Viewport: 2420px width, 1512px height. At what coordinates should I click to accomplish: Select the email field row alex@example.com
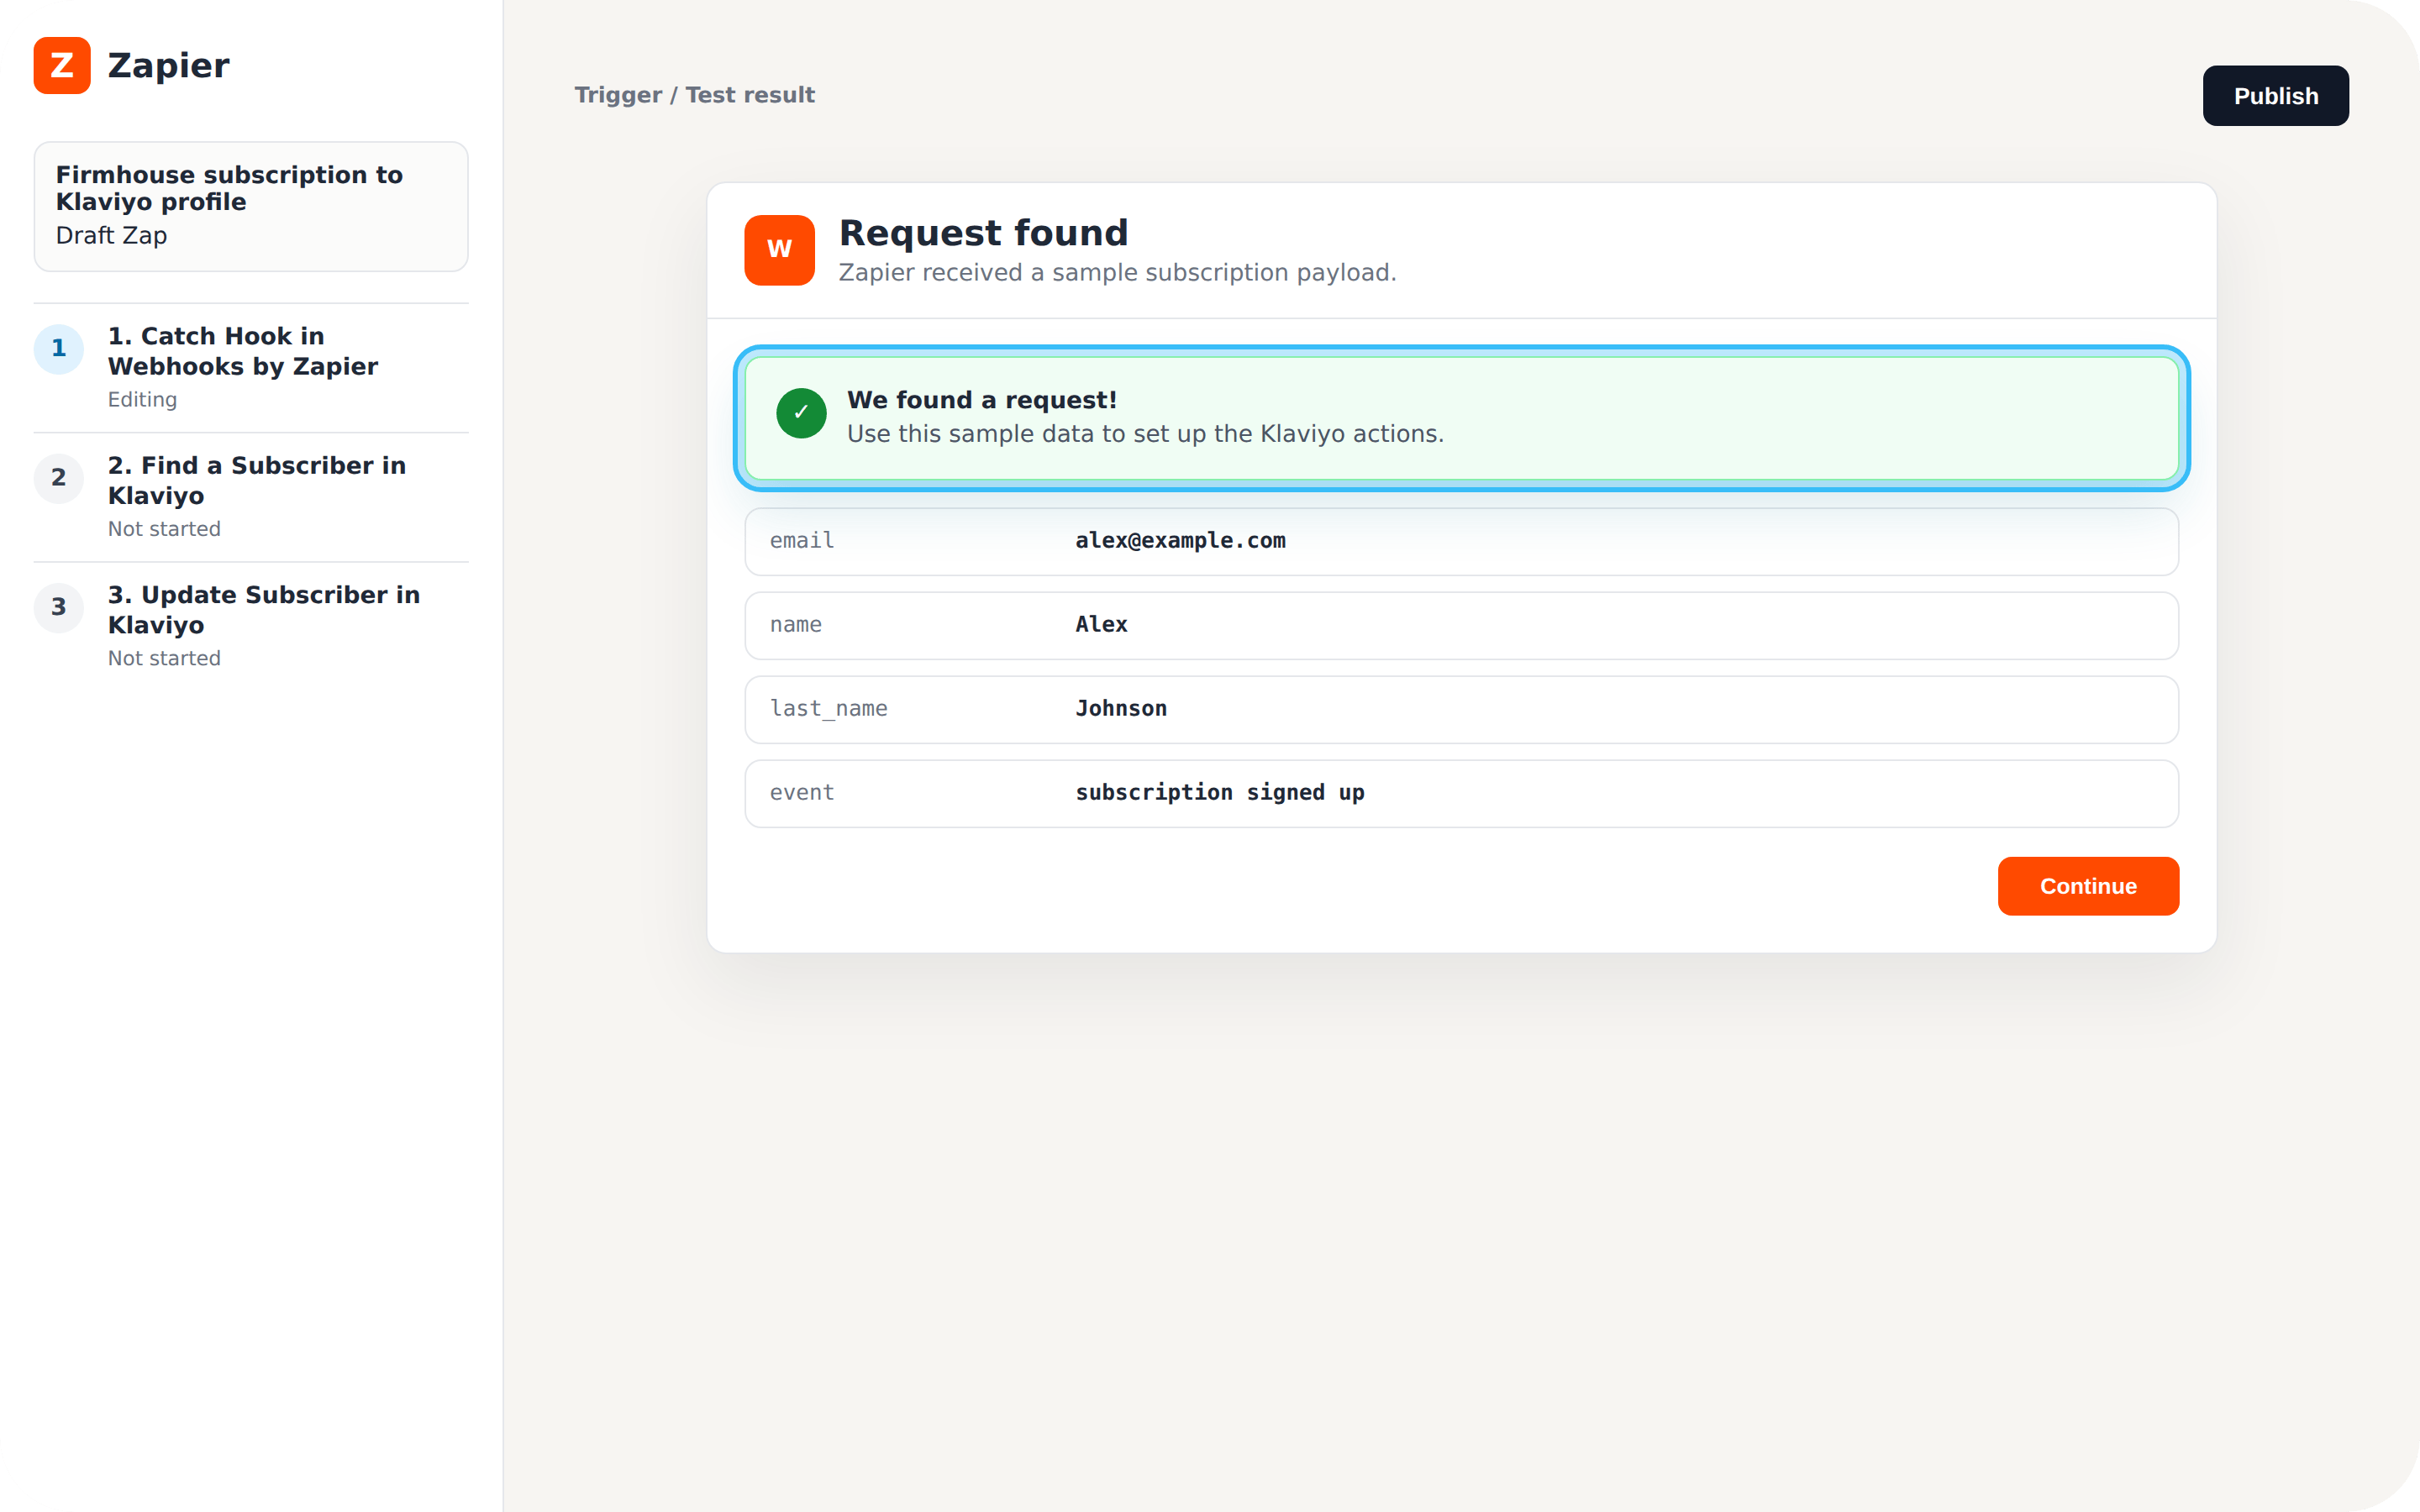pos(1461,541)
